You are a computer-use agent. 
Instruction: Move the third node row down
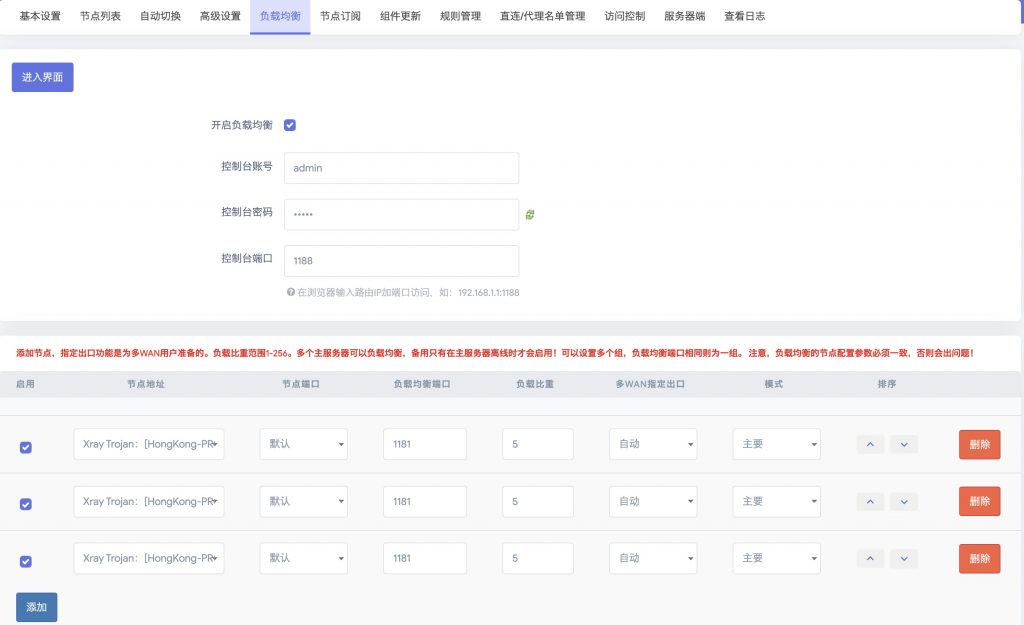tap(903, 558)
